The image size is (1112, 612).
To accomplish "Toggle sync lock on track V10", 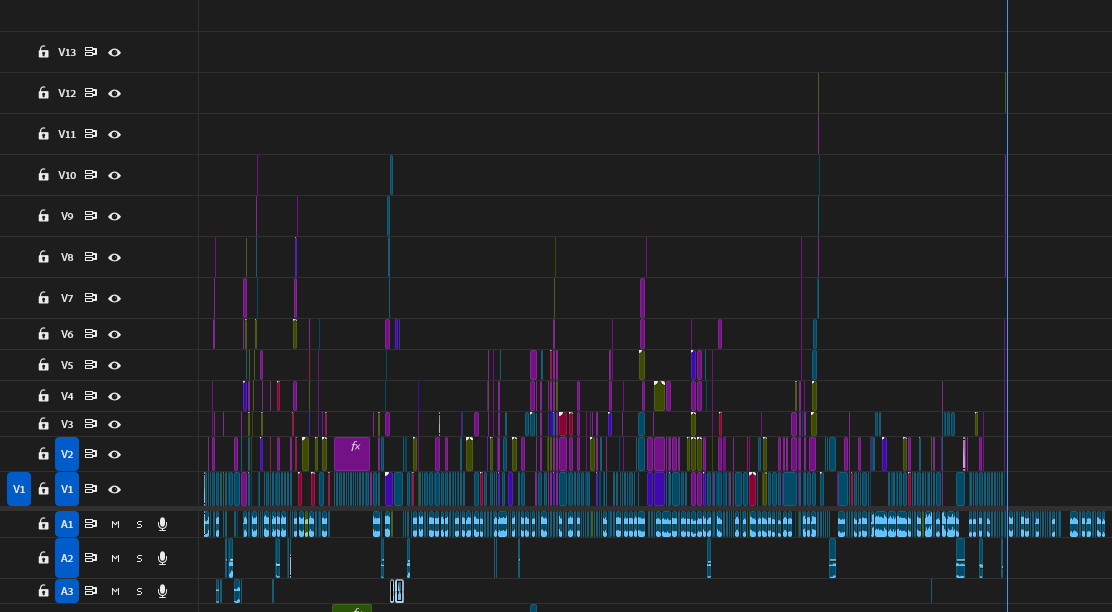I will click(91, 174).
